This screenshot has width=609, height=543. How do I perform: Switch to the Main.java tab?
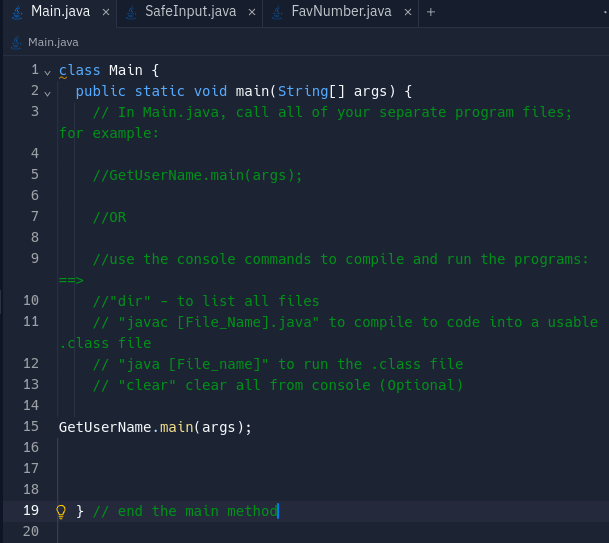pos(60,12)
